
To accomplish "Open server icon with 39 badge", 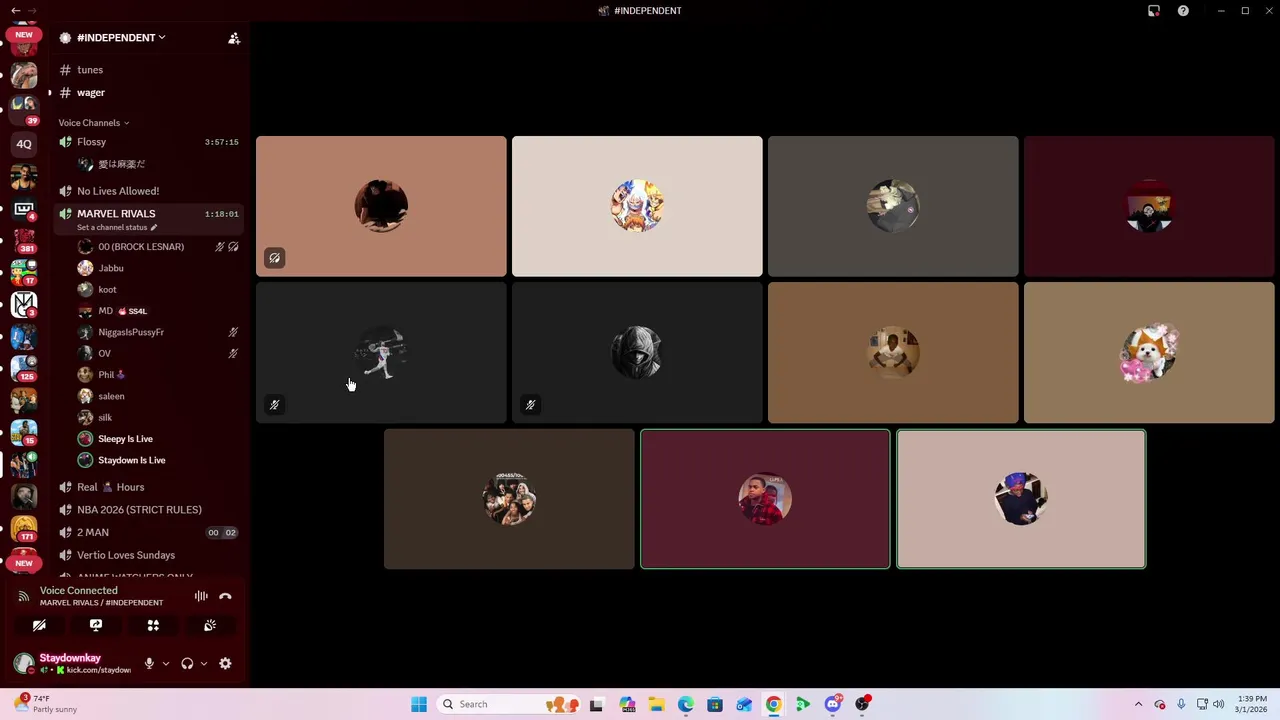I will tap(24, 109).
